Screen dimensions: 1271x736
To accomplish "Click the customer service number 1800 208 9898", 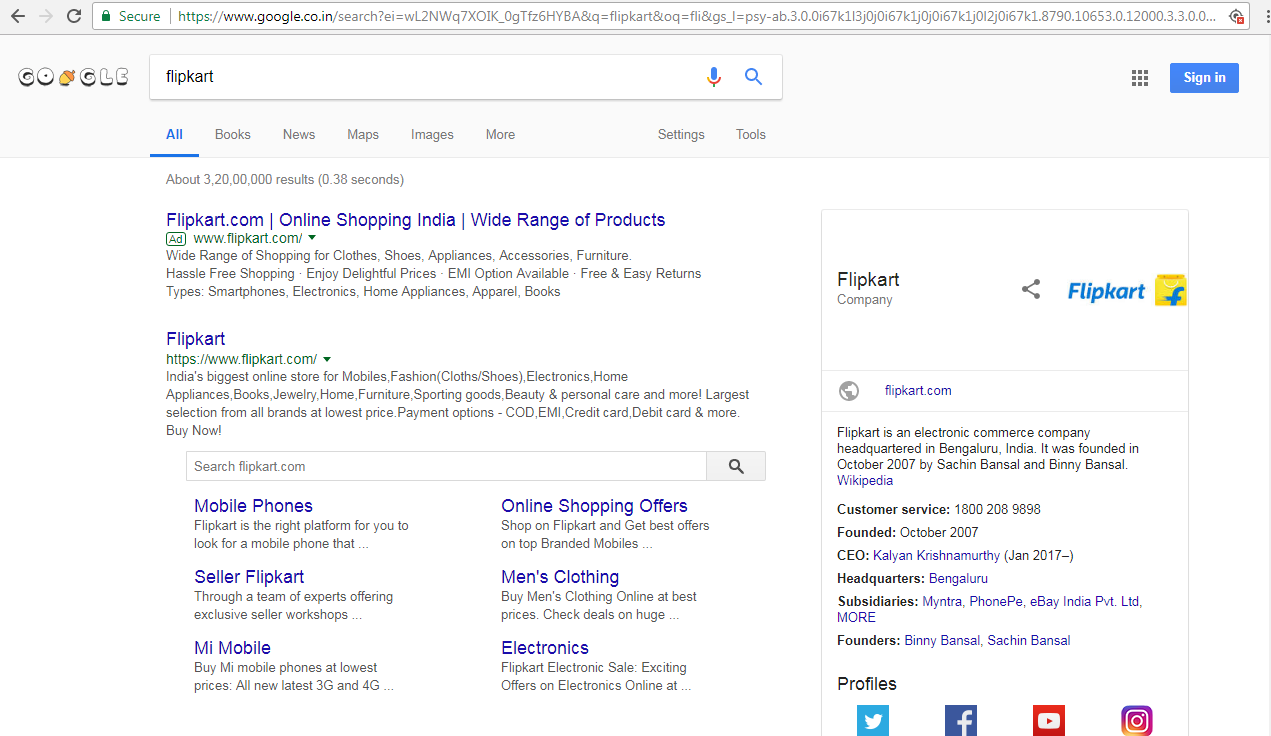I will pyautogui.click(x=997, y=509).
